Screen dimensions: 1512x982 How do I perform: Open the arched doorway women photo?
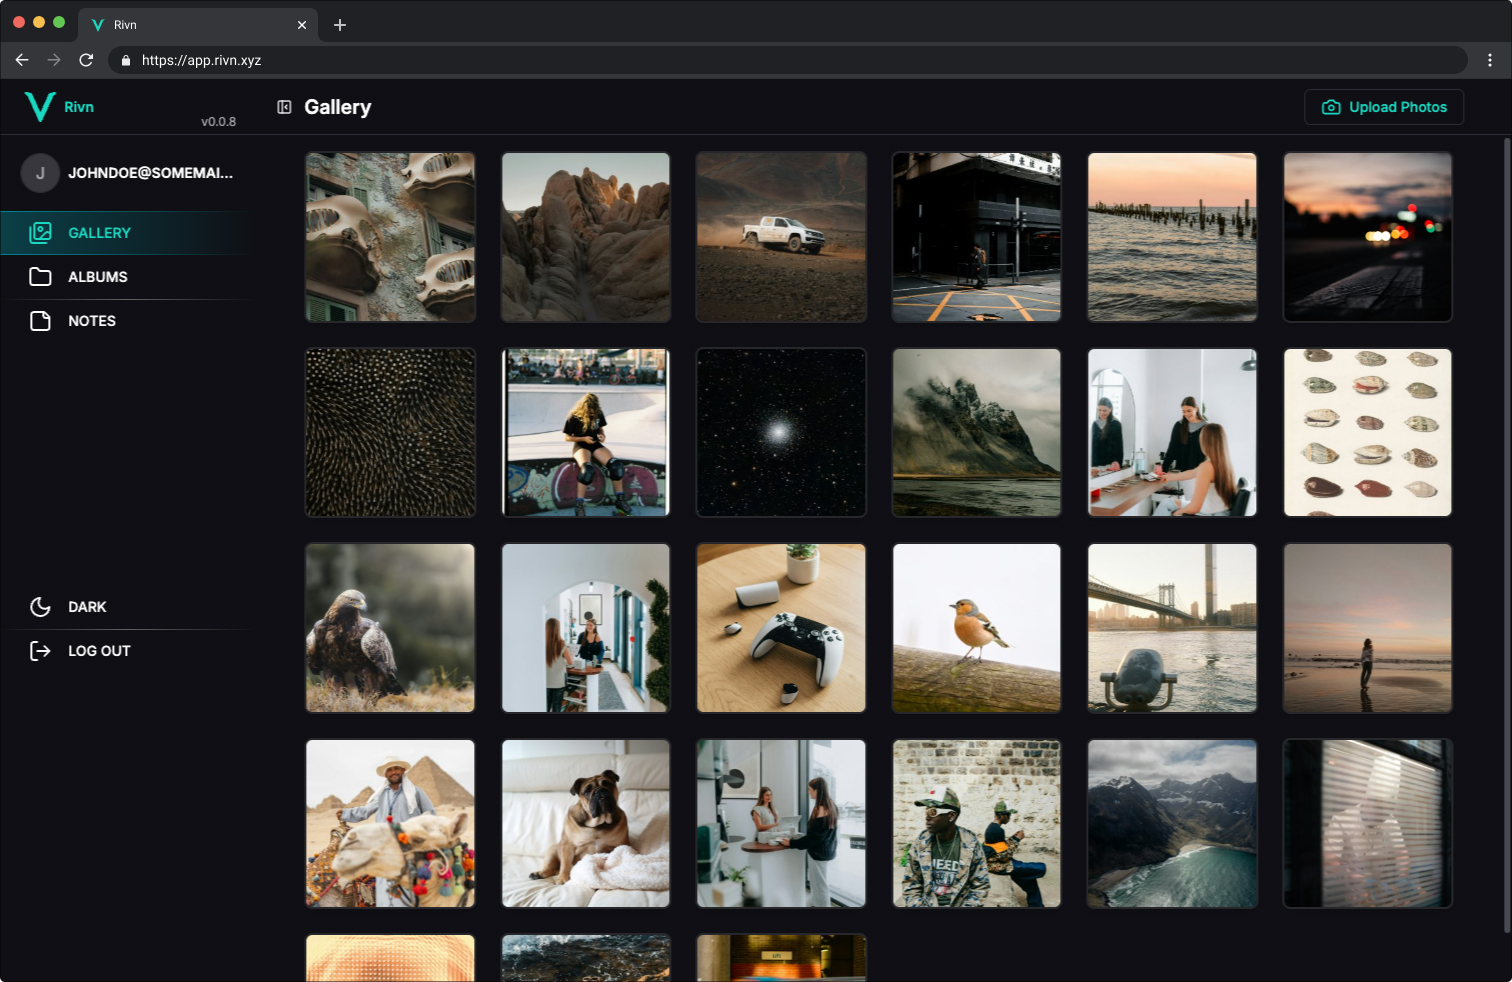[x=586, y=628]
